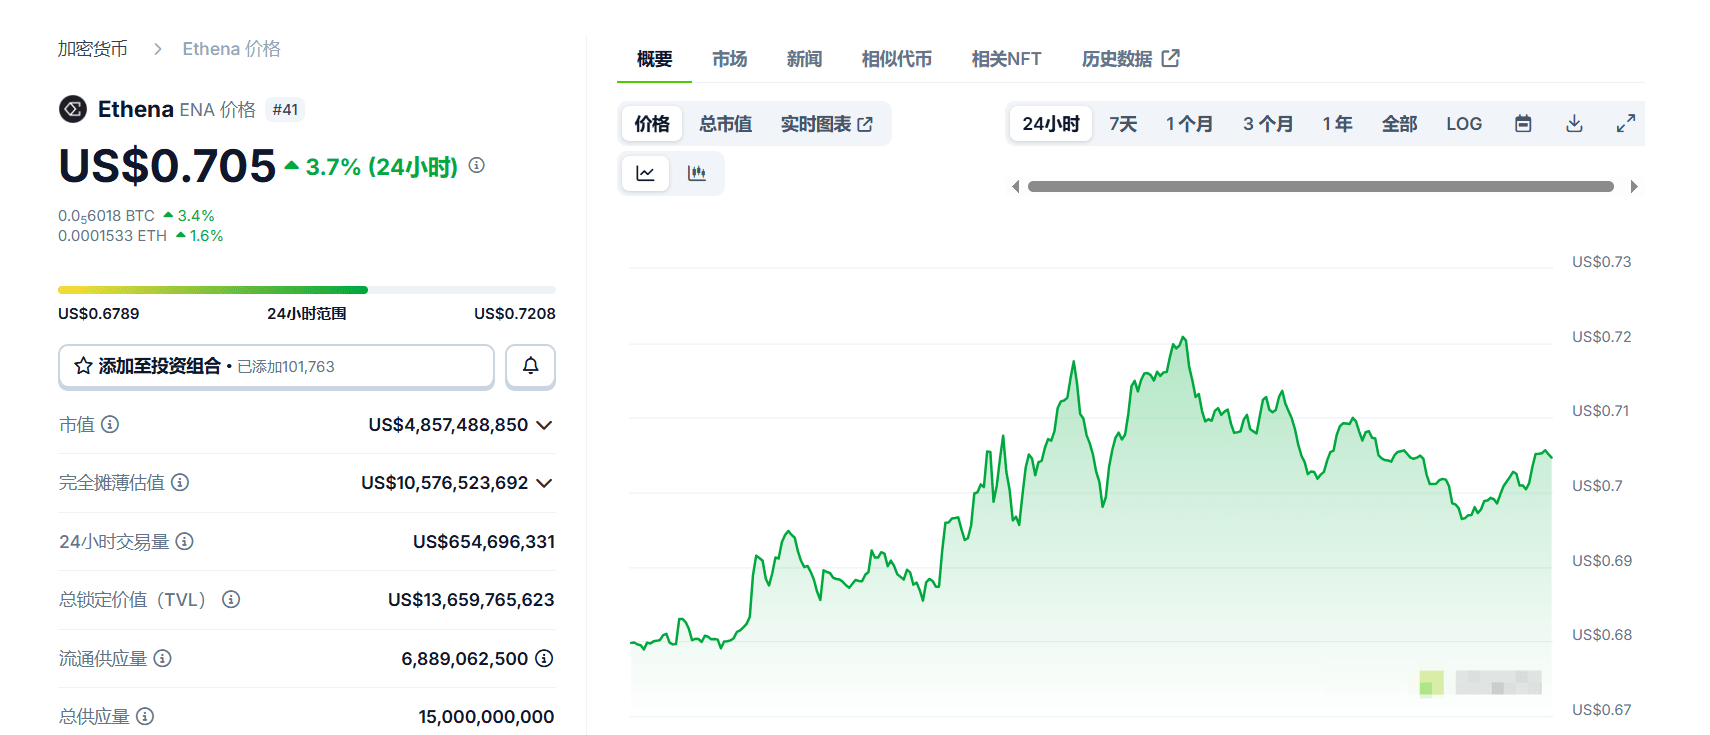Click the price alert bell icon
Screen dimensions: 1710x735
tap(531, 366)
